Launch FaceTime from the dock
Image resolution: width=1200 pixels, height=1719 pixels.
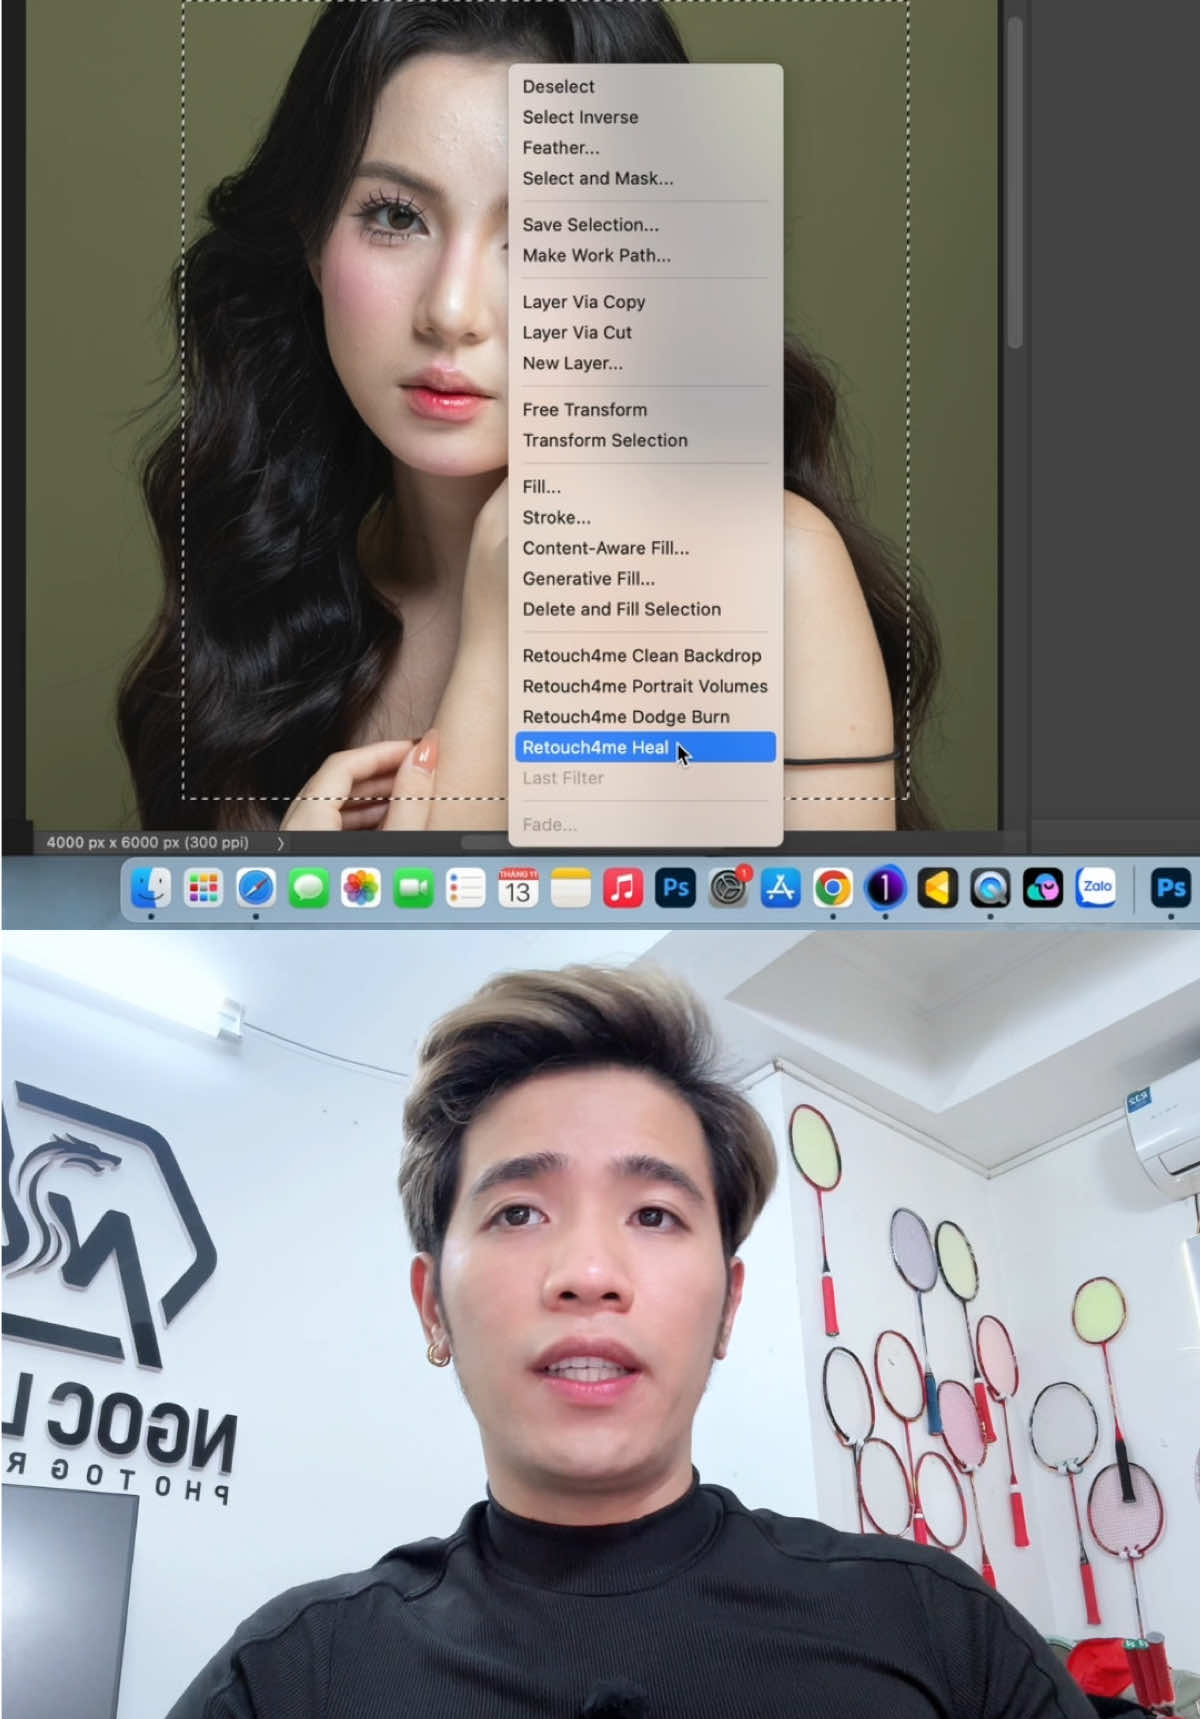413,888
